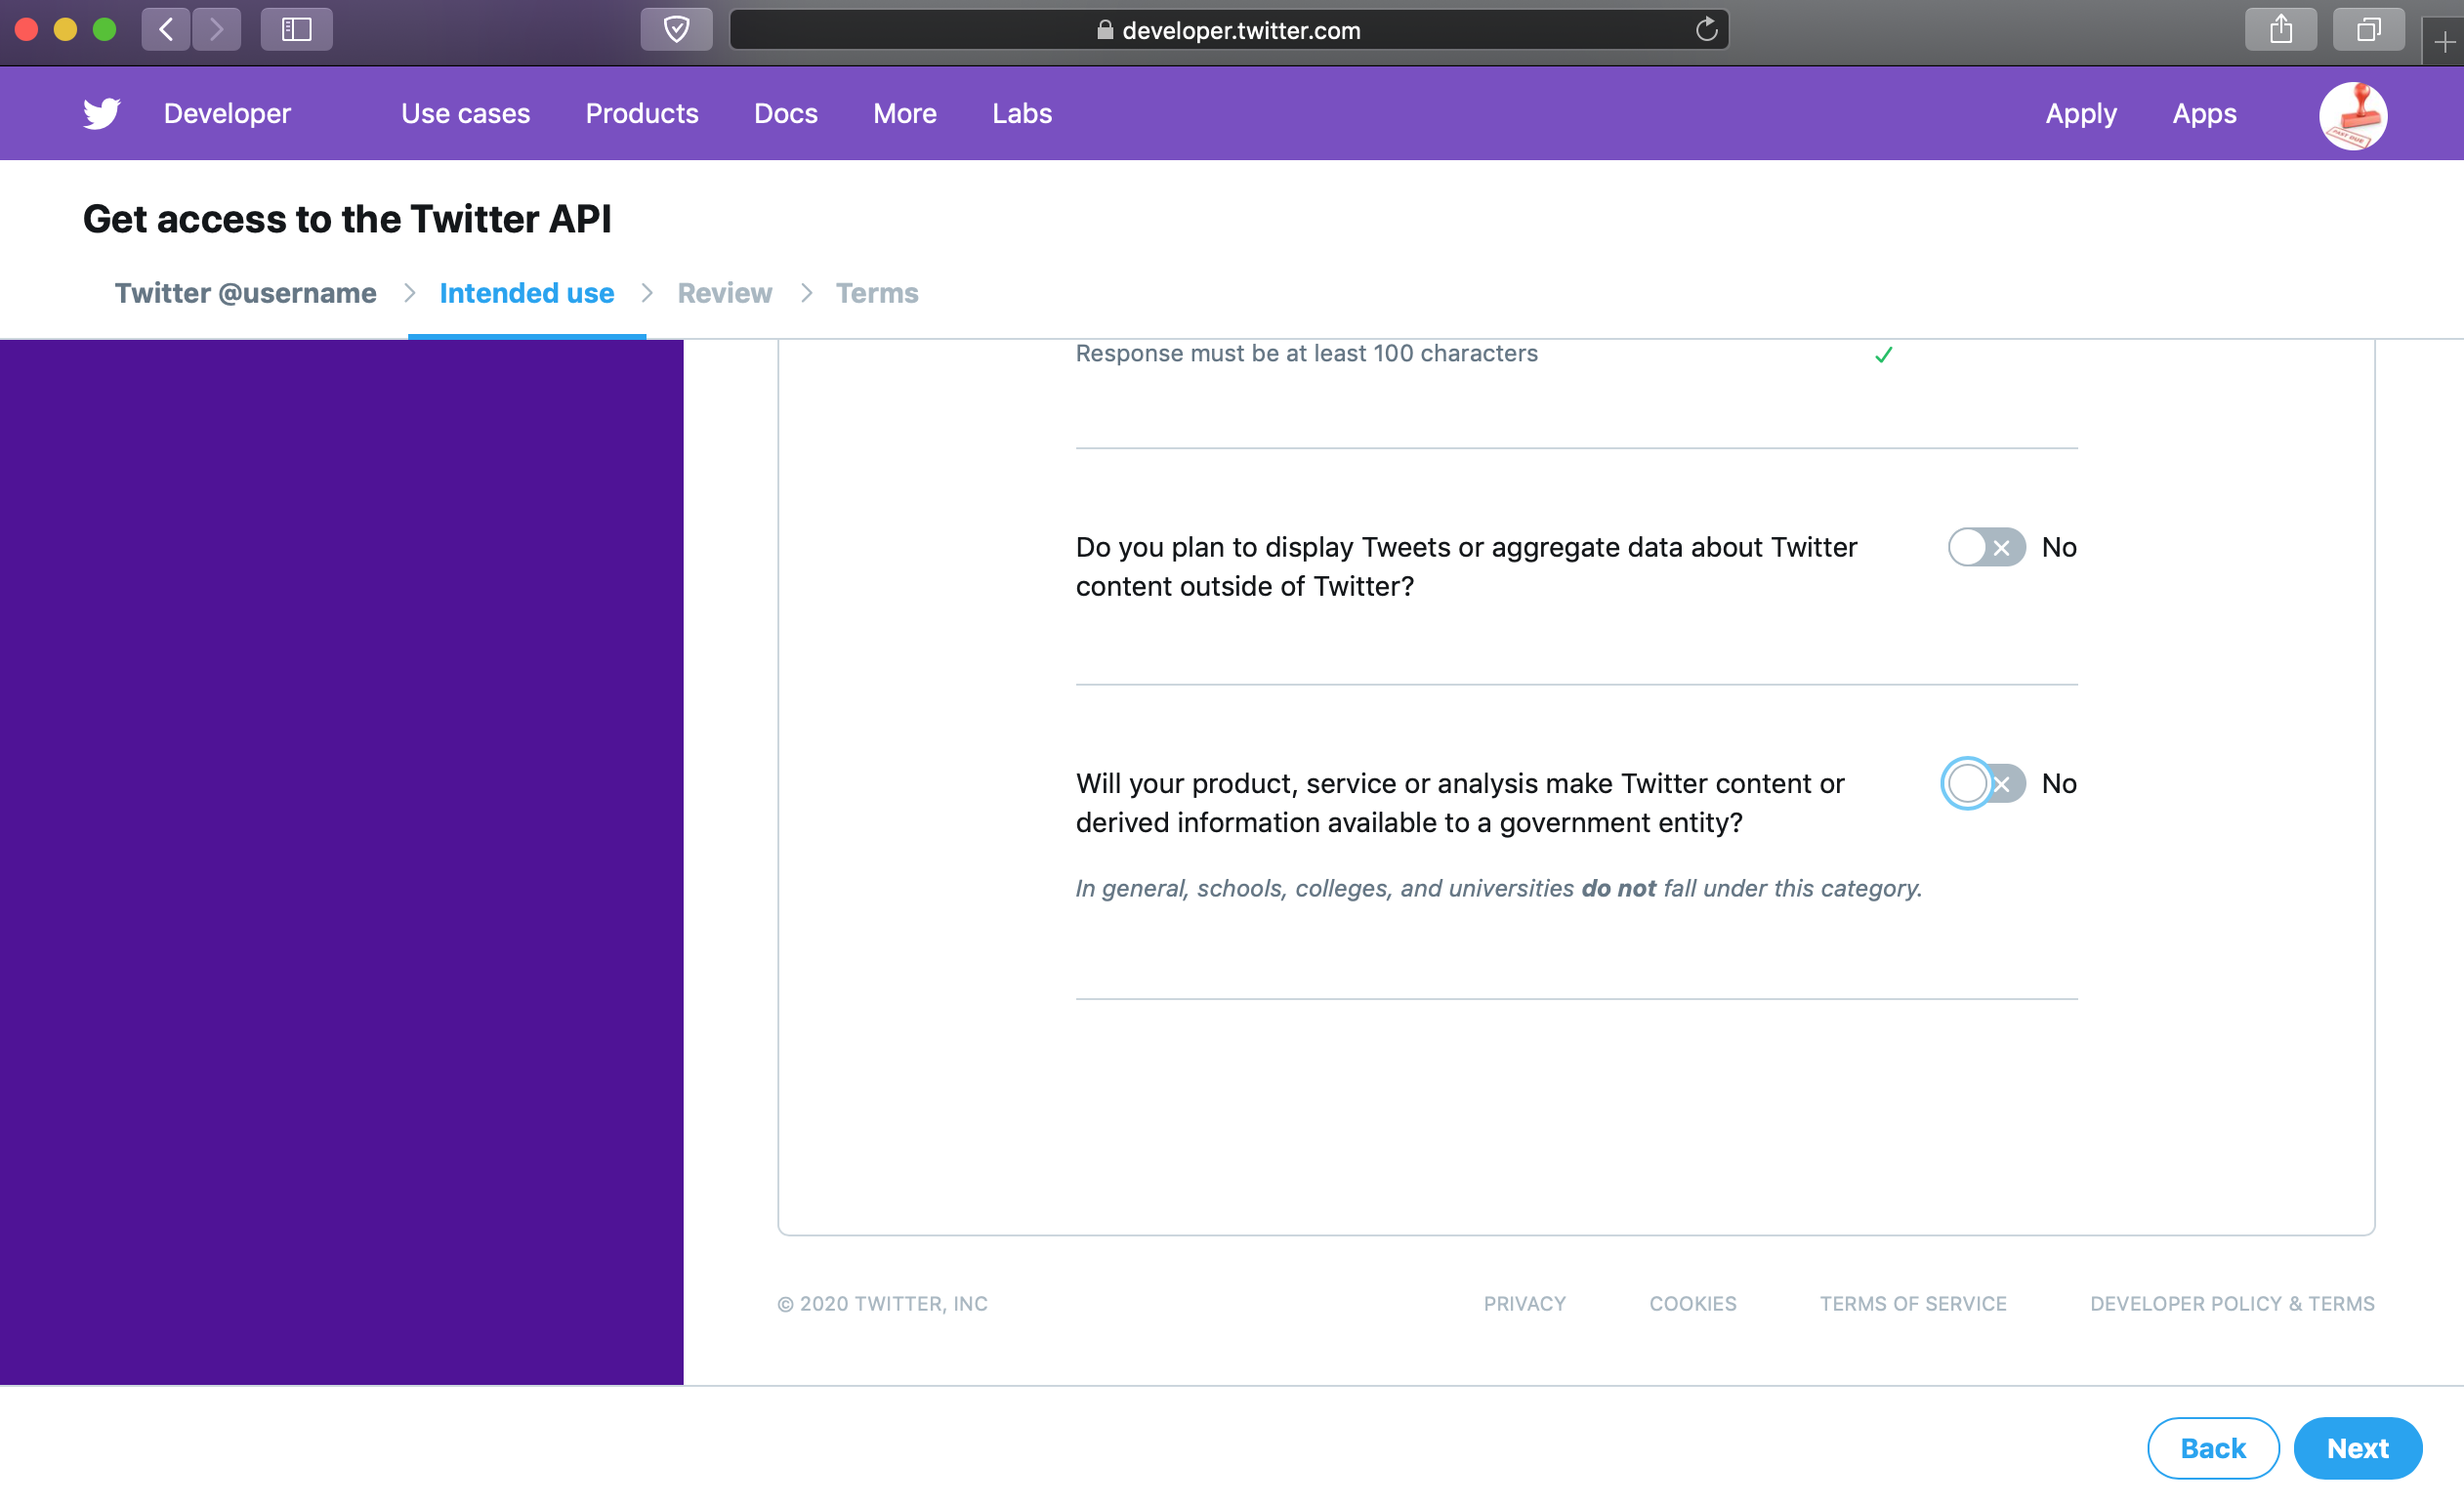Click the Twitter bird logo
The width and height of the screenshot is (2464, 1506).
[x=101, y=113]
